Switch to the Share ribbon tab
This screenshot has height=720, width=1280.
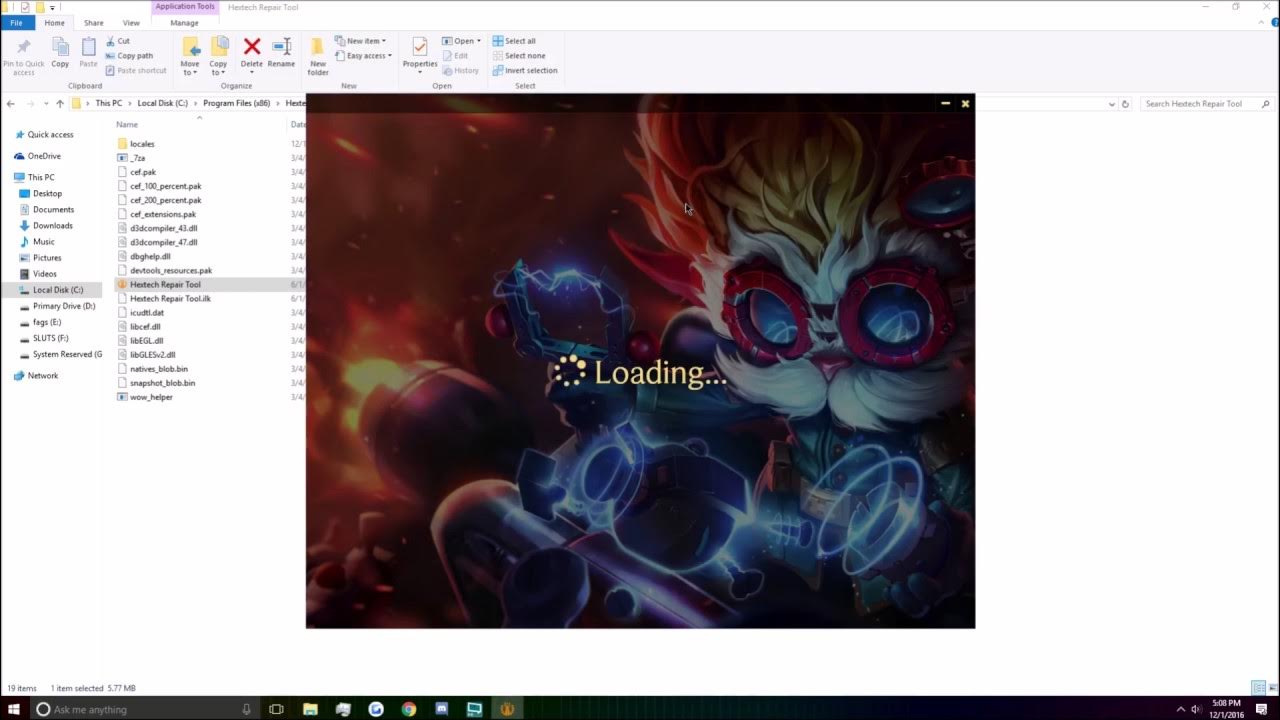(x=93, y=23)
